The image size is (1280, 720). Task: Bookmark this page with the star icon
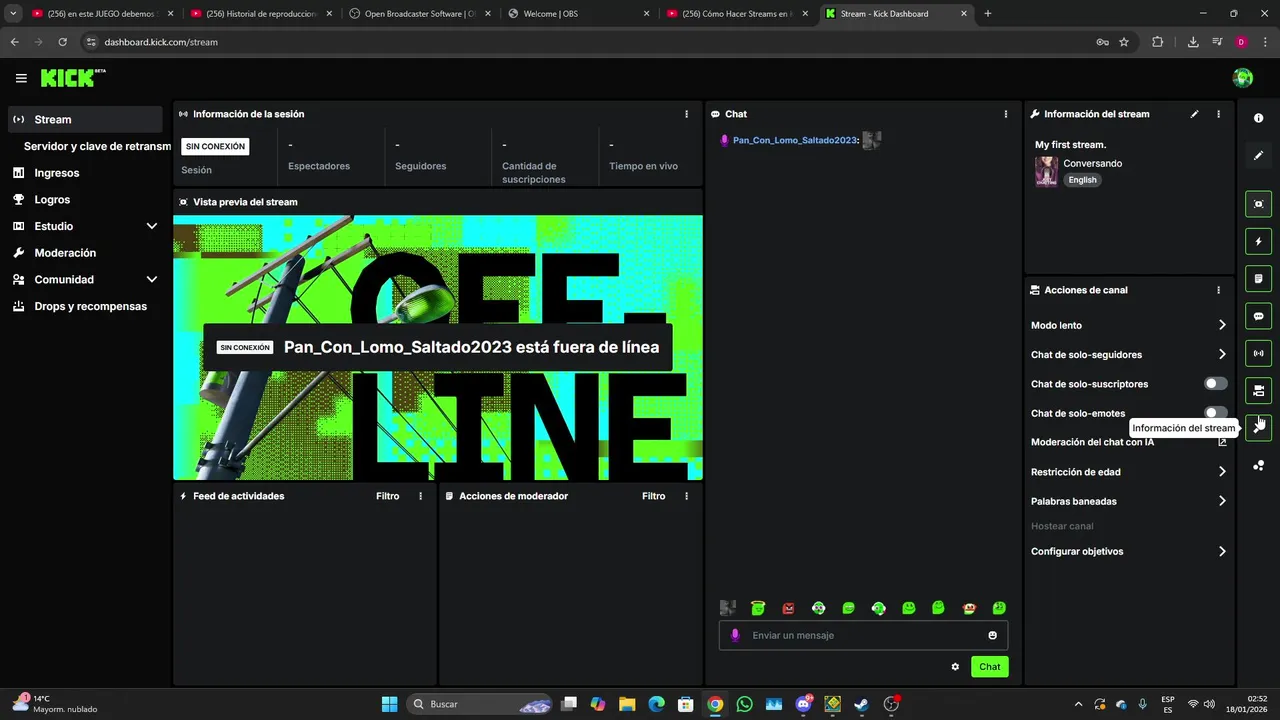tap(1124, 42)
